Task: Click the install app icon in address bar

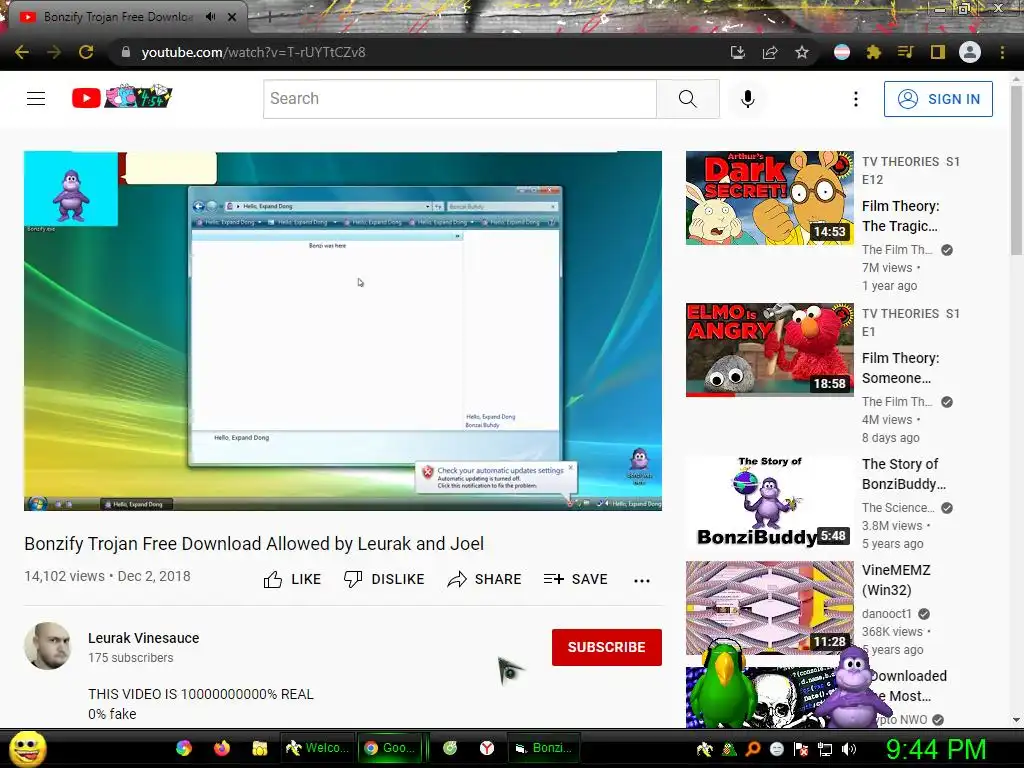Action: pos(737,52)
